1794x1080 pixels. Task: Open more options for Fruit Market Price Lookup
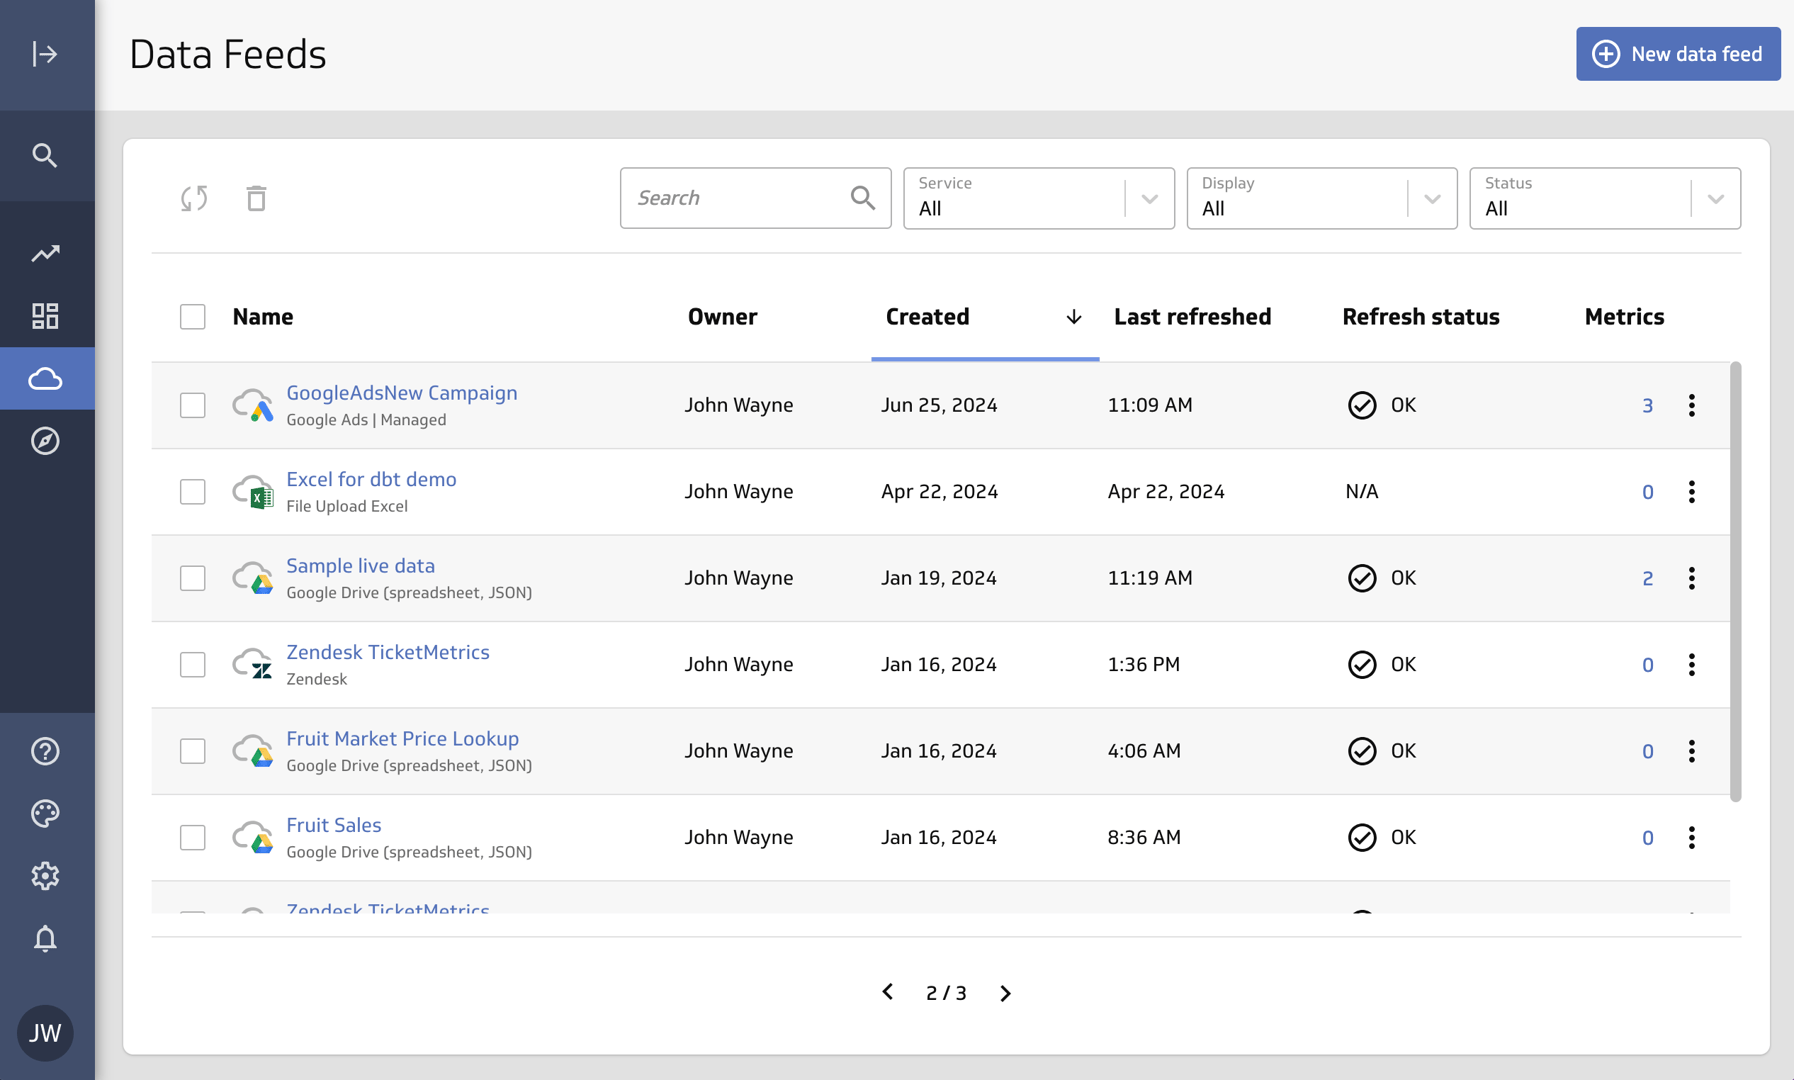(1692, 751)
